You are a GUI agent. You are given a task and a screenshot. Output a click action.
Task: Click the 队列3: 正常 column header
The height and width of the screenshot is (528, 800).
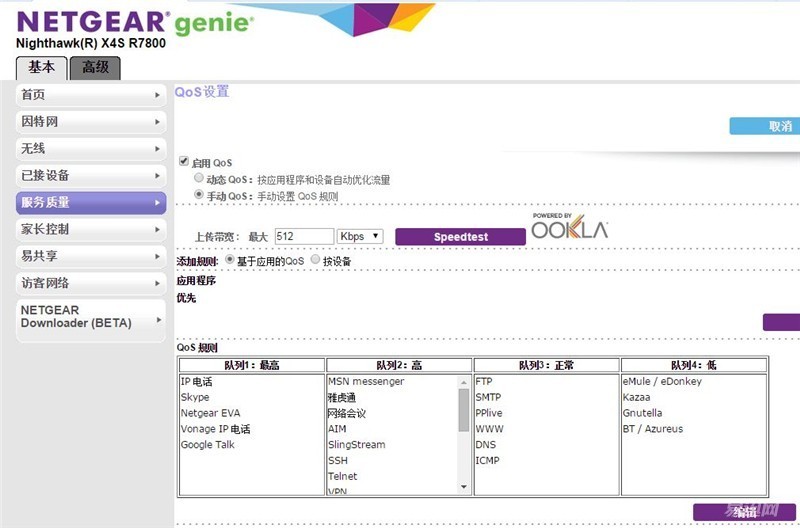tap(546, 365)
